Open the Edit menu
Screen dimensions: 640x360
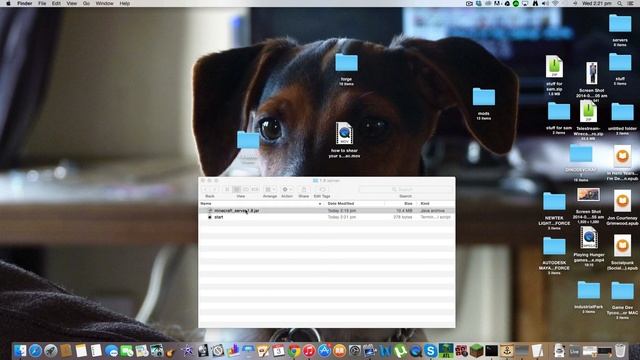coord(56,3)
